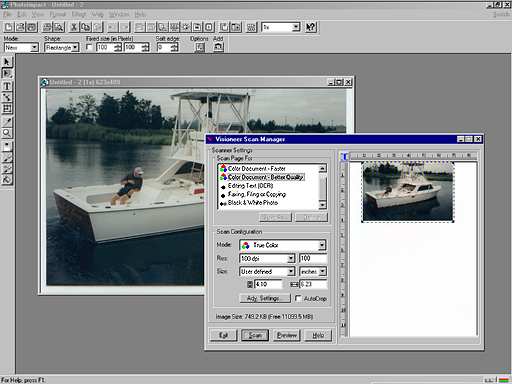
Task: Select the last tool in the tool panel
Action: point(7,180)
